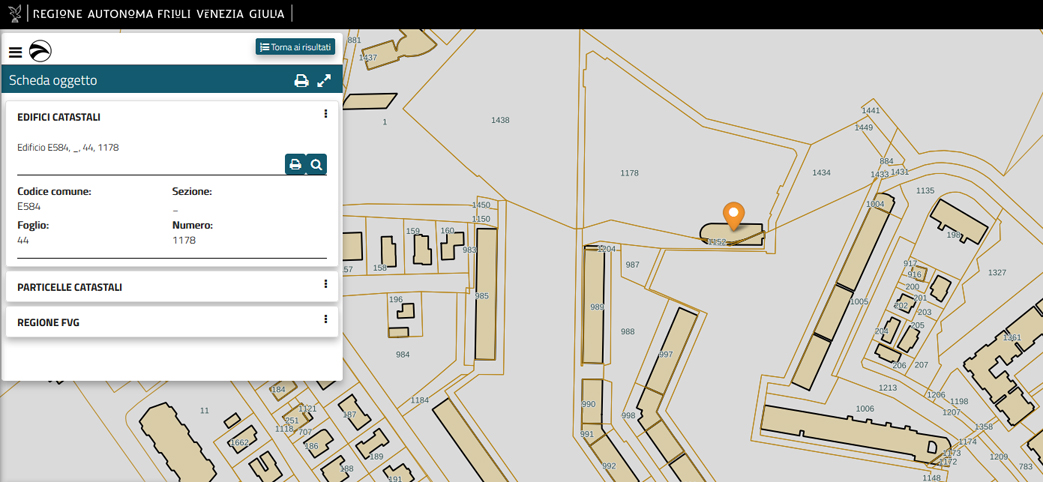The height and width of the screenshot is (482, 1043).
Task: Open Edifici Catastali options menu
Action: click(326, 115)
